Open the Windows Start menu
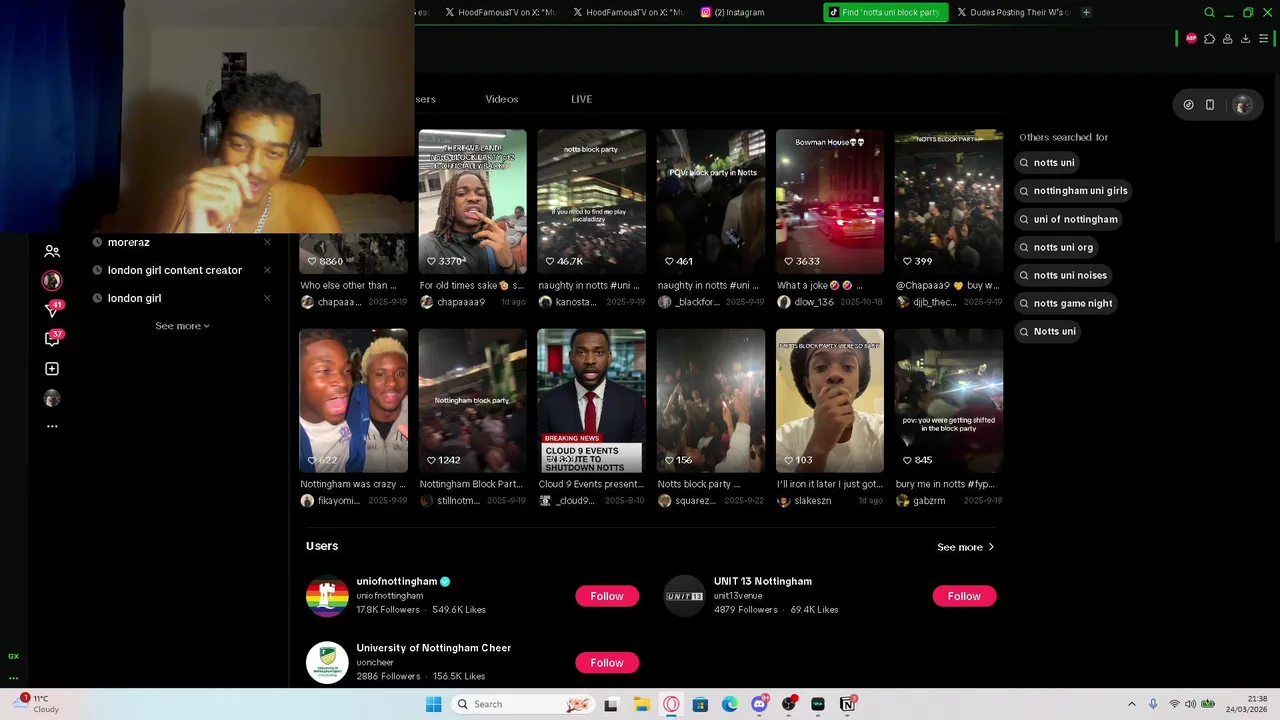 (x=433, y=704)
